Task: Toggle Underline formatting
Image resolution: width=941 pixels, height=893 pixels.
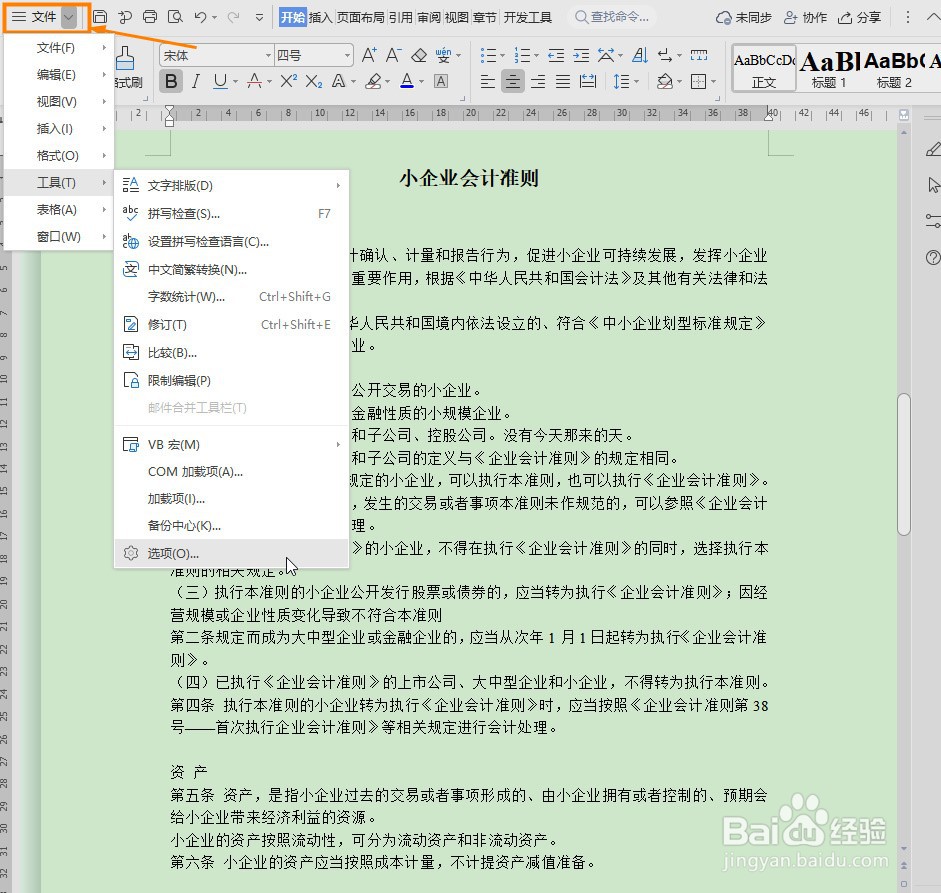Action: click(220, 81)
